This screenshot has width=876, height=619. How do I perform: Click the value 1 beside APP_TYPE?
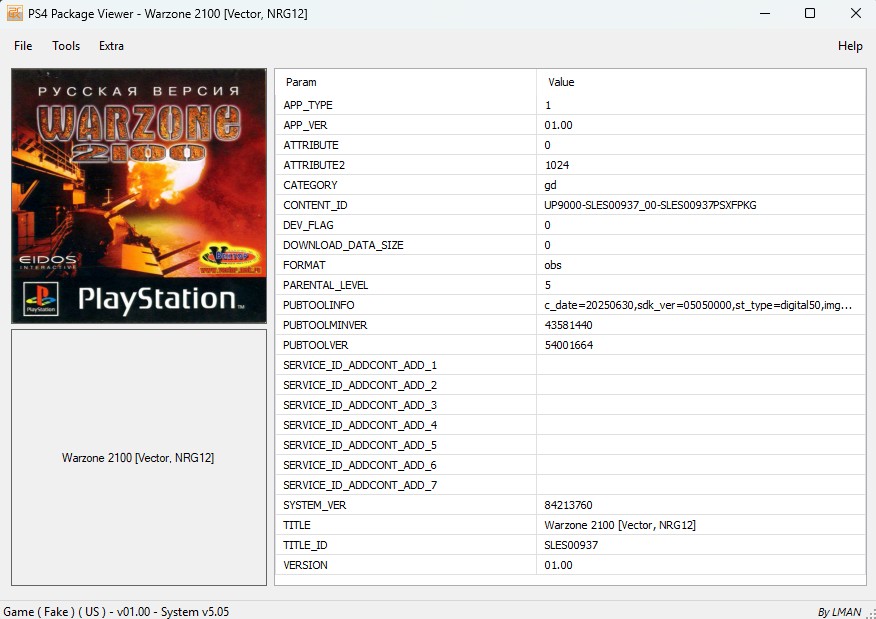[x=548, y=105]
